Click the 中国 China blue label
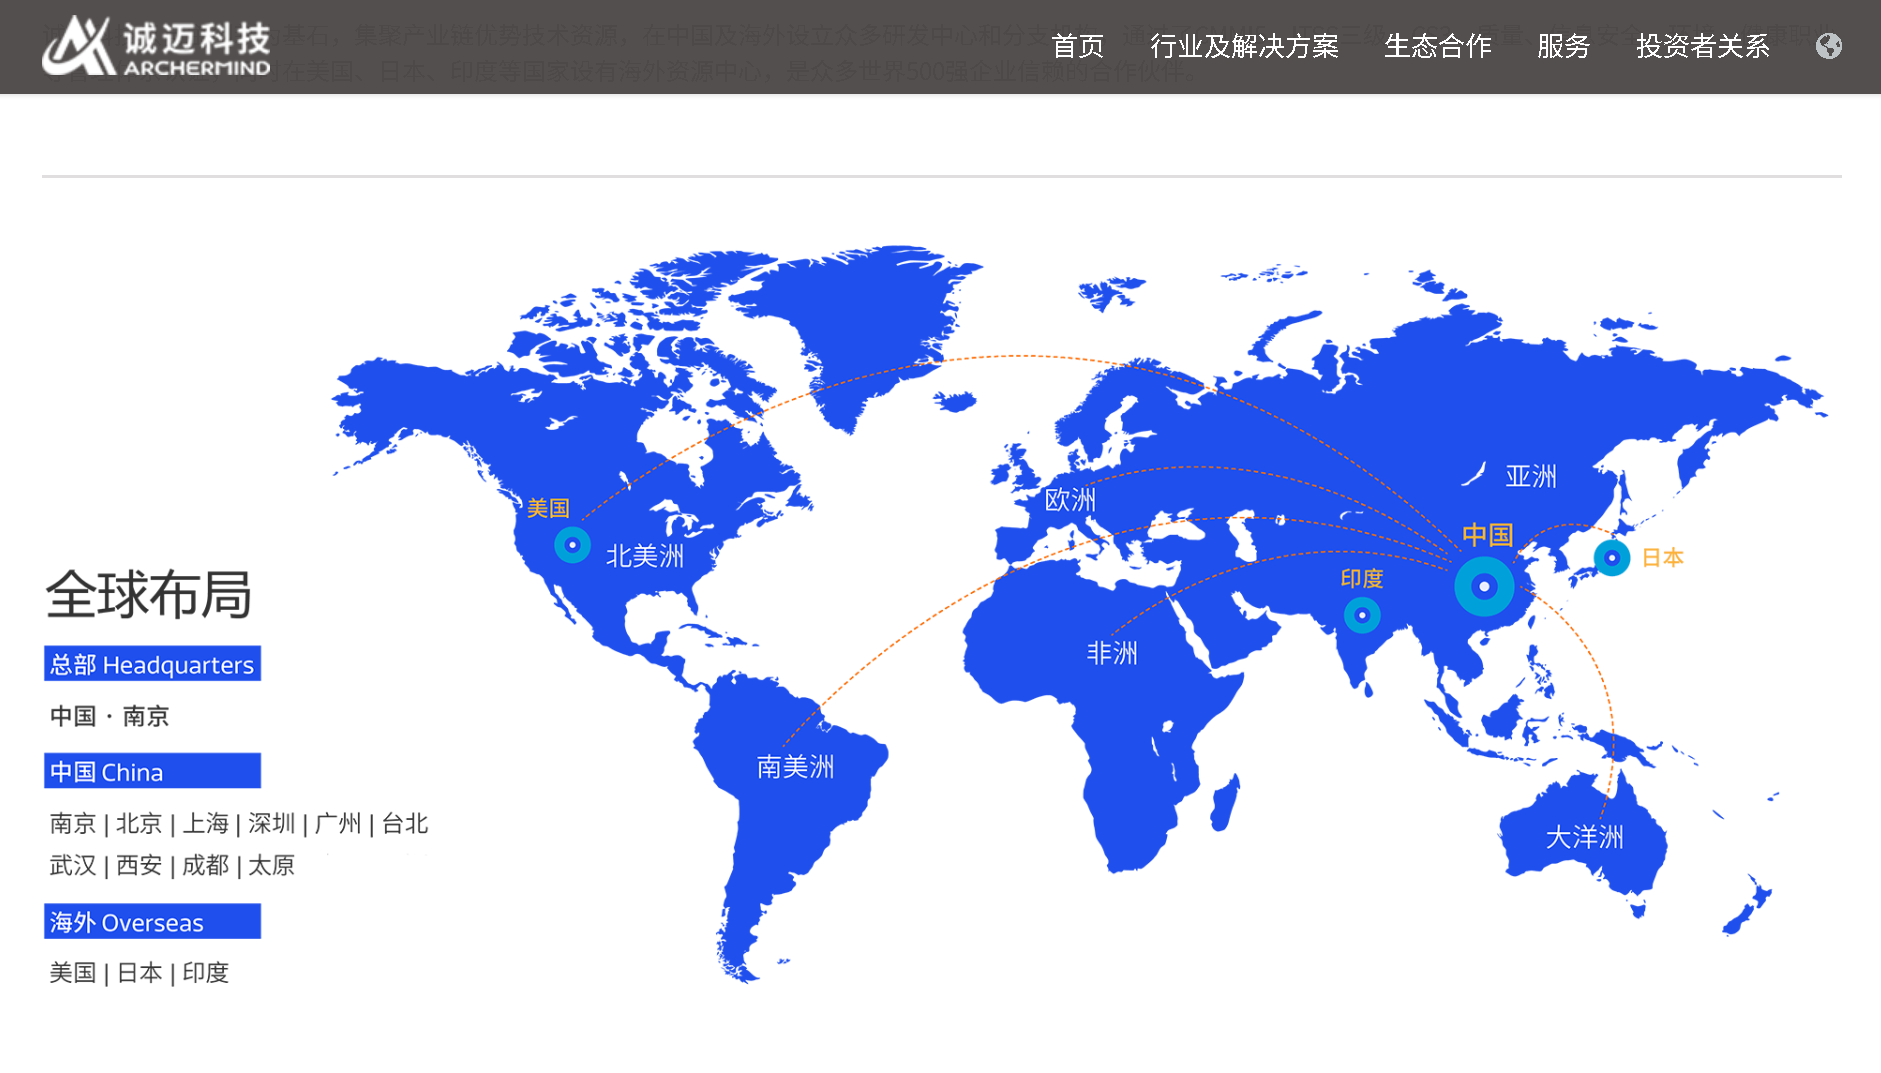 (152, 771)
